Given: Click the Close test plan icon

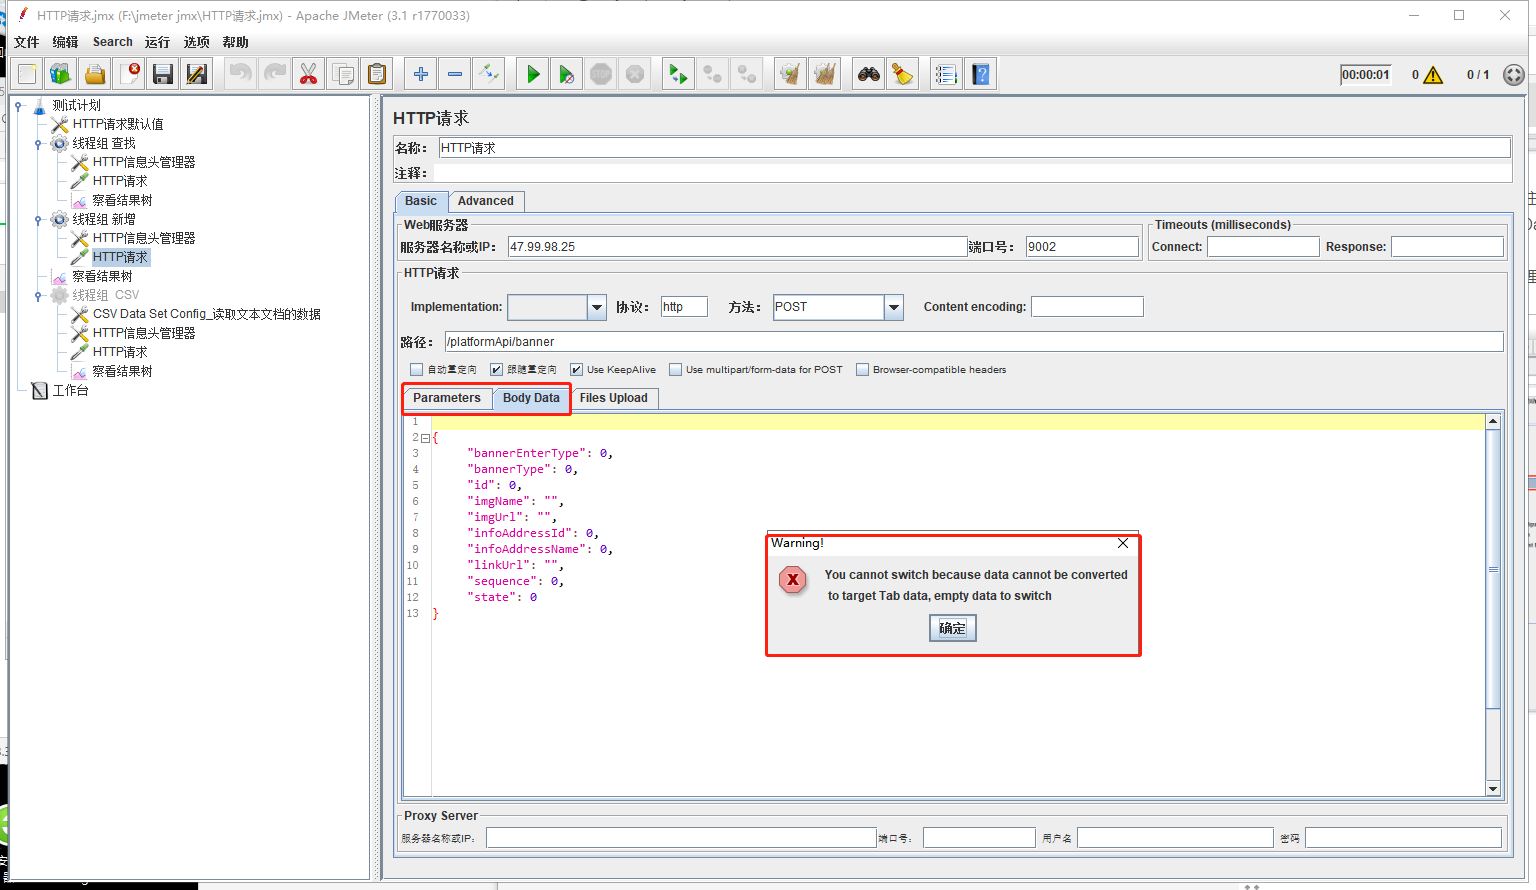Looking at the screenshot, I should [129, 74].
